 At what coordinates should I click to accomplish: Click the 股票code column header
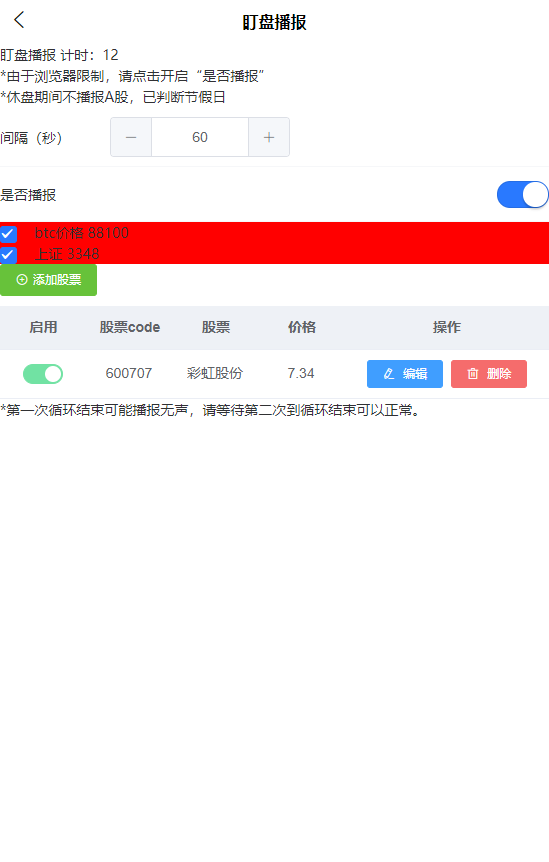pyautogui.click(x=130, y=327)
